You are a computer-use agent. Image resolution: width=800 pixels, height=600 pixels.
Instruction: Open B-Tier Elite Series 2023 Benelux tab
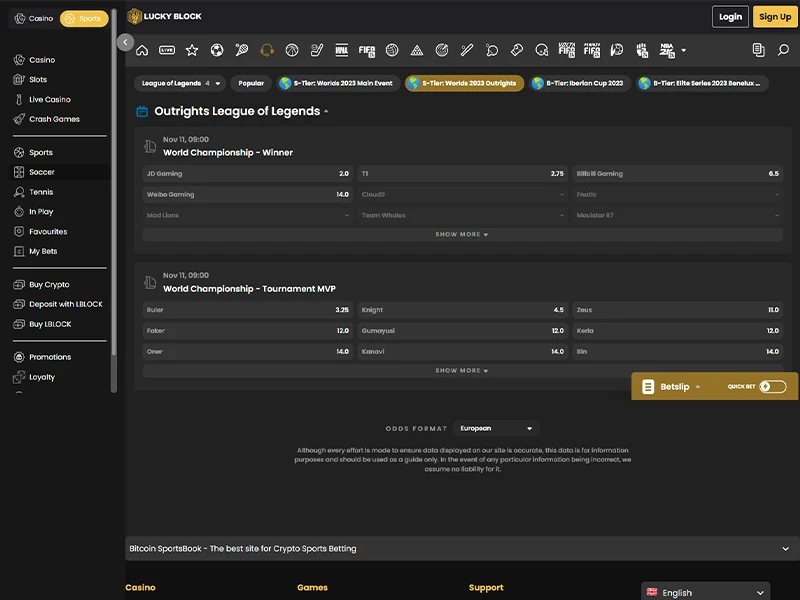coord(703,83)
